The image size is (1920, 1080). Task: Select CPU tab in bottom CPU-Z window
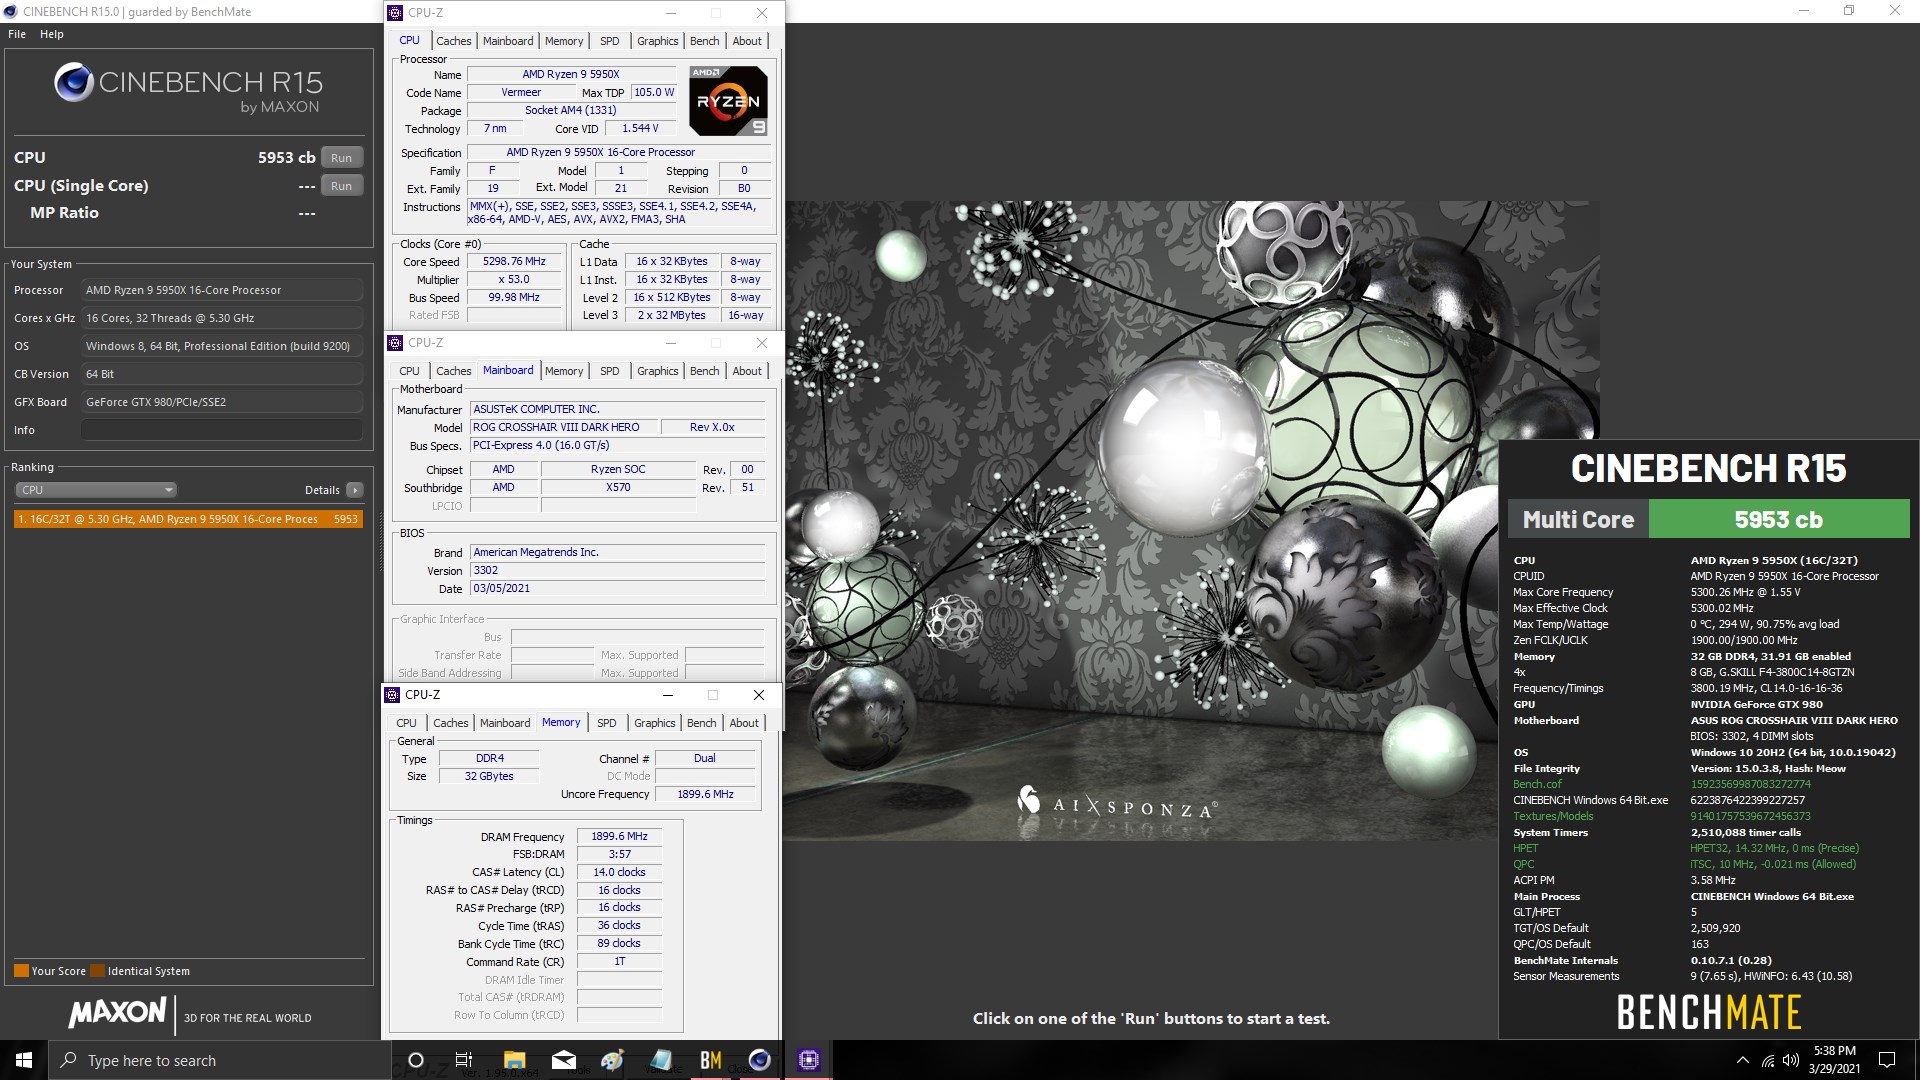[x=407, y=723]
